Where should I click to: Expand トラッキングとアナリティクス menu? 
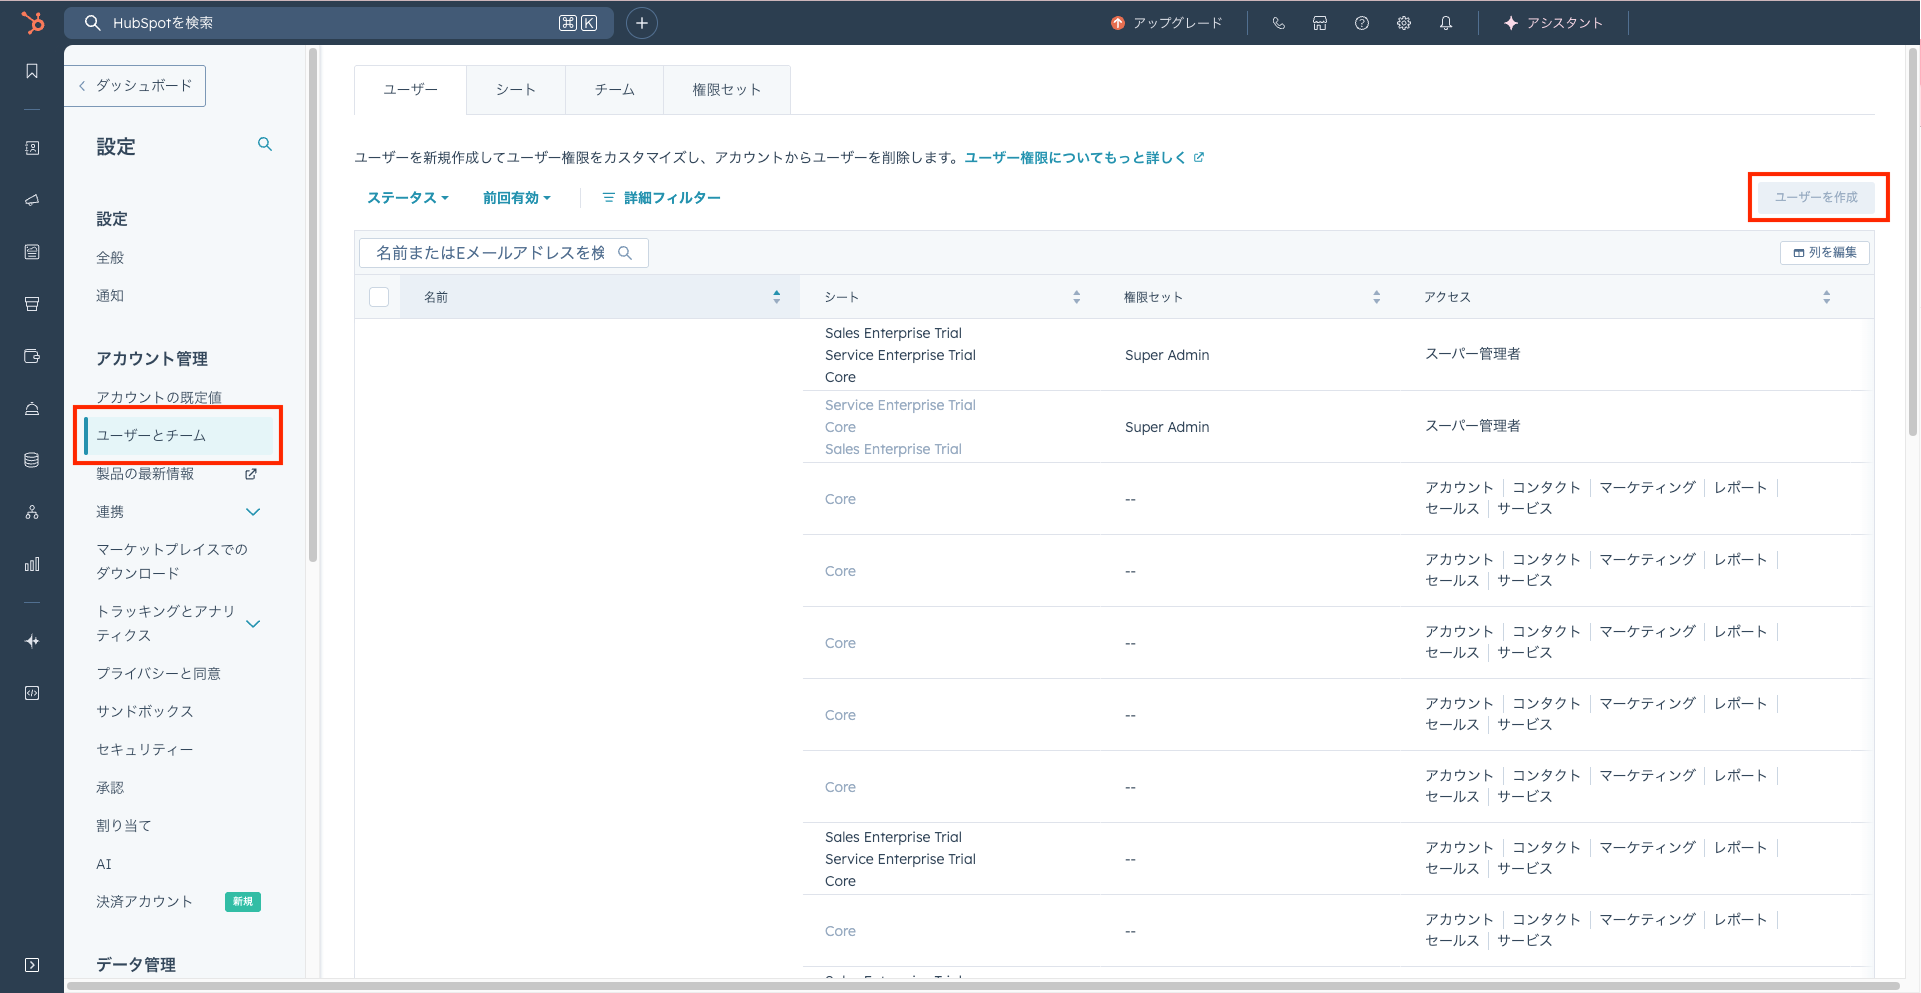pos(253,624)
